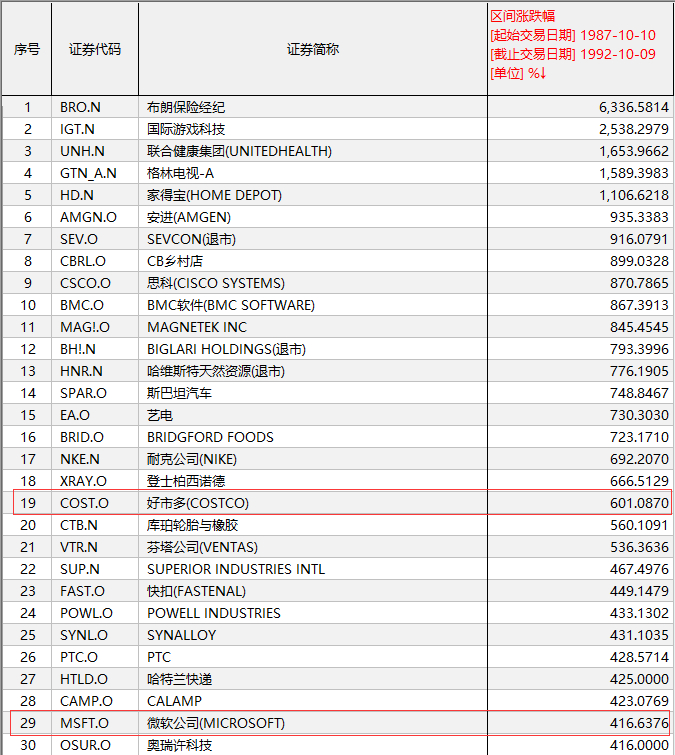Click the 证券代码 column header

(95, 49)
